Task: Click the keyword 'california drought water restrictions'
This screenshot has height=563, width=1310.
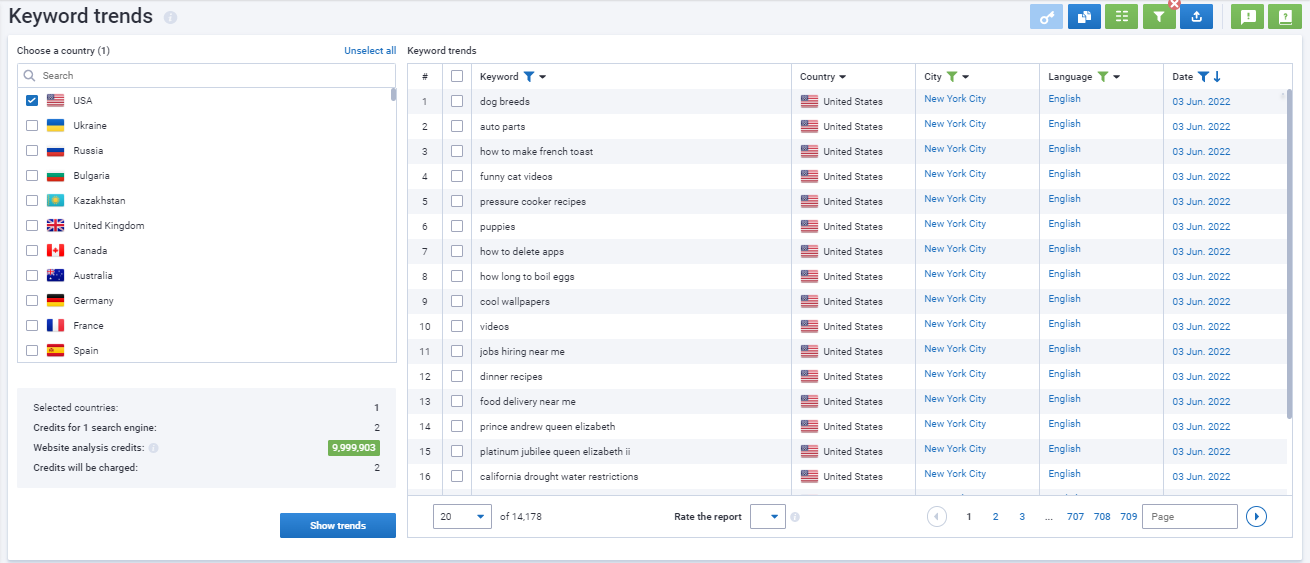Action: coord(559,477)
